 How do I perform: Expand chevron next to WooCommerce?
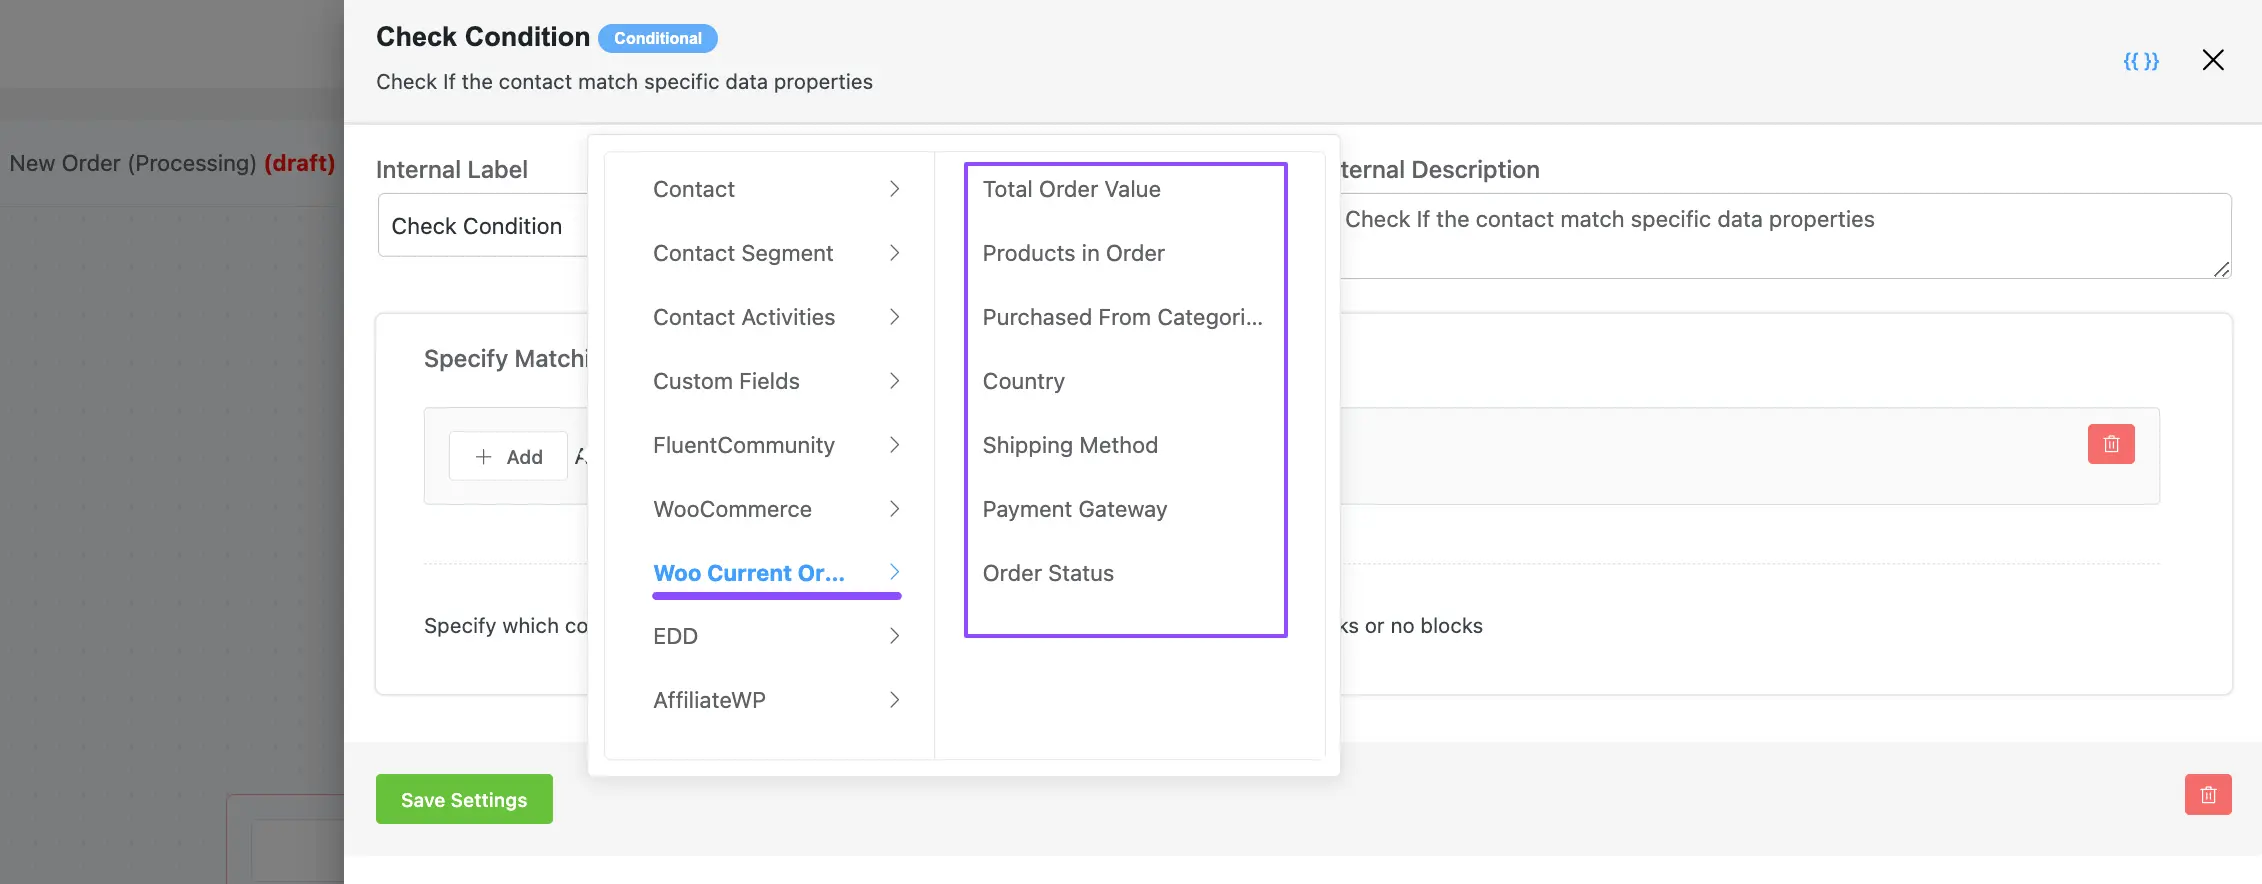coord(895,509)
